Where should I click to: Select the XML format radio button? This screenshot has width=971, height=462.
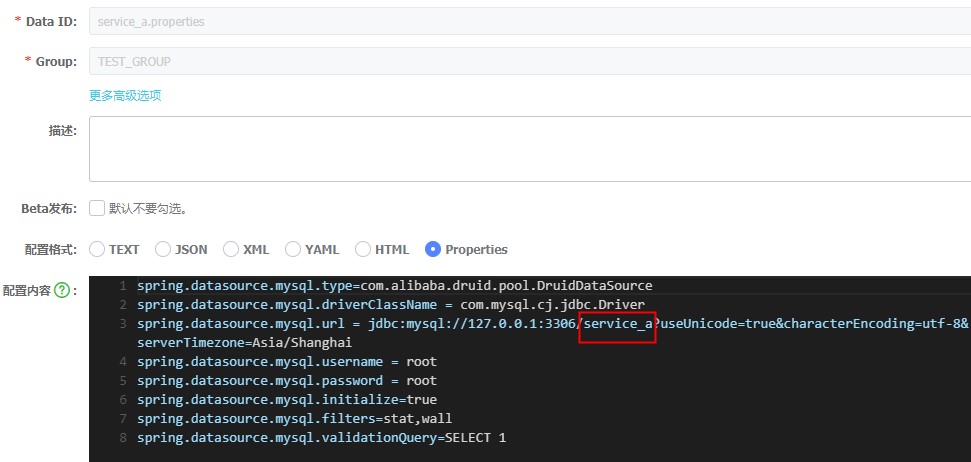click(231, 249)
